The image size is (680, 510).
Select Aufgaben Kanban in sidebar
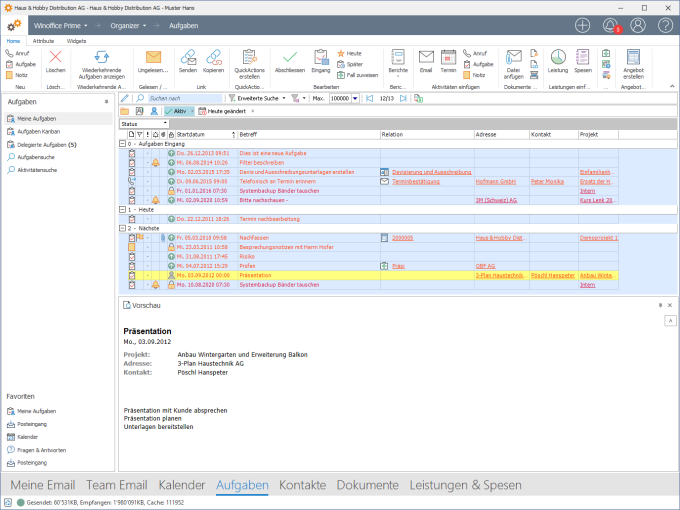[38, 132]
